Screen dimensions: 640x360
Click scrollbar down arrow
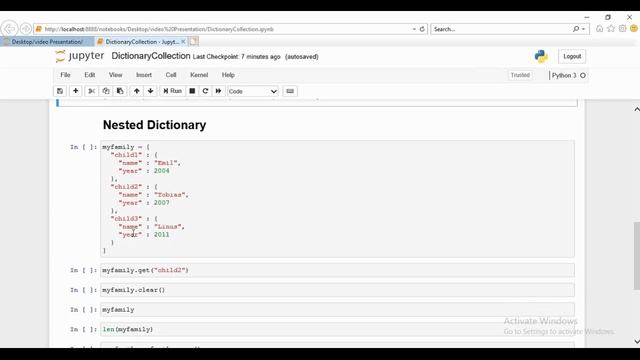click(636, 341)
